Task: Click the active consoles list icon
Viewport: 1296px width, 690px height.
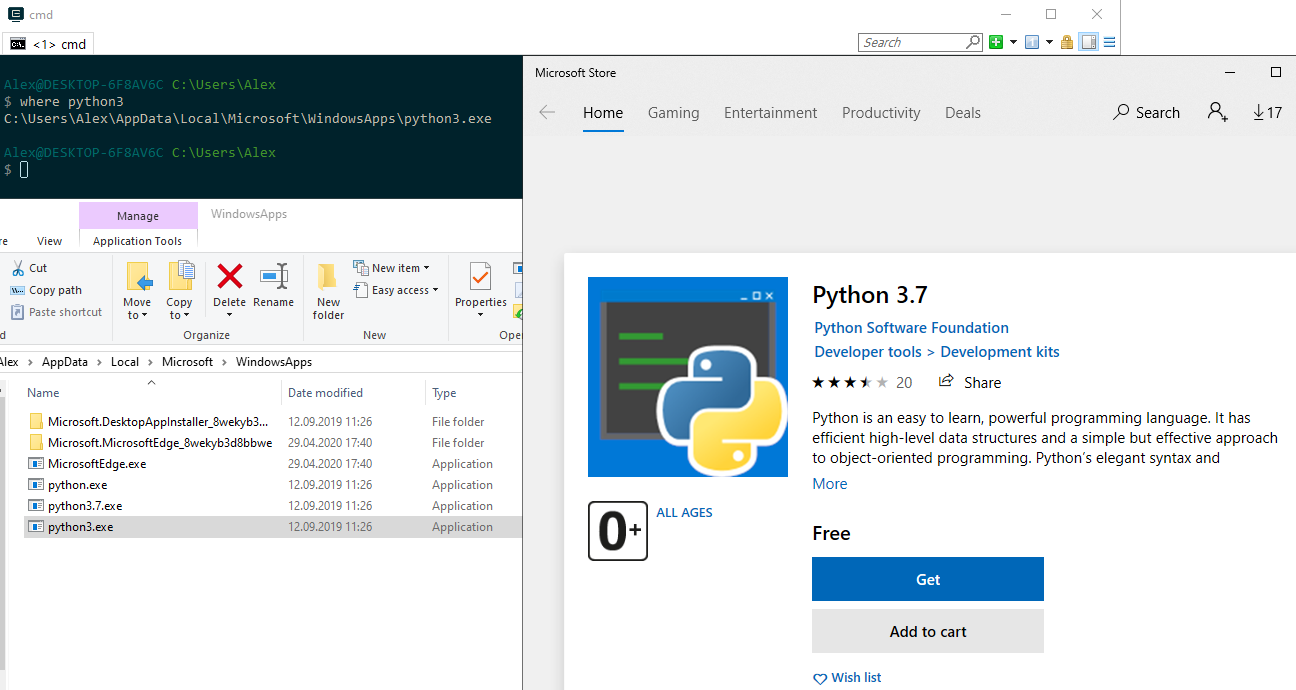Action: coord(1032,42)
